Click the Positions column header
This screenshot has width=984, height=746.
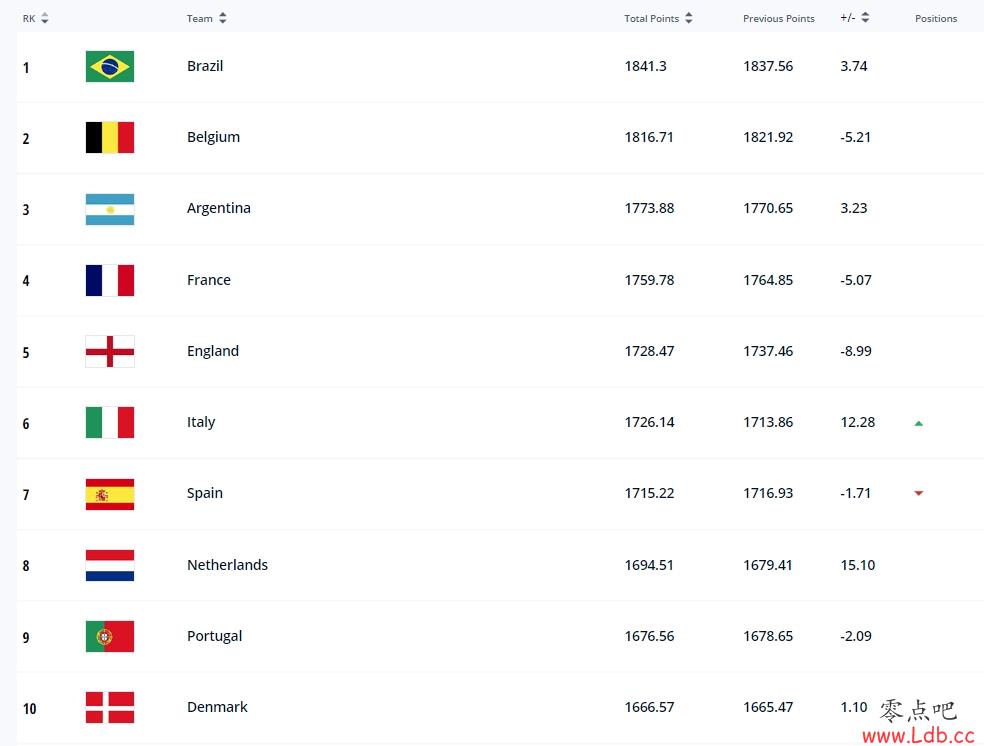pyautogui.click(x=936, y=19)
